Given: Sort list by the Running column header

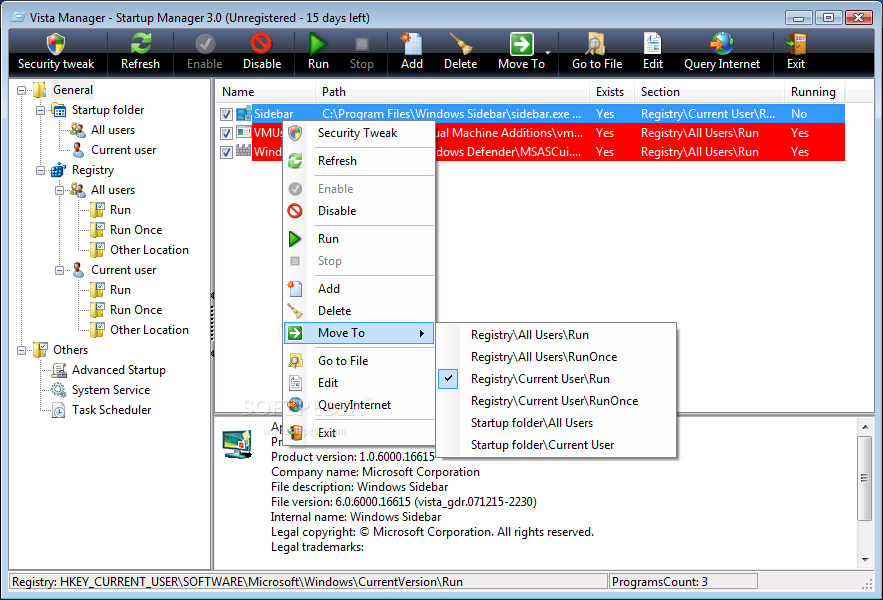Looking at the screenshot, I should click(x=815, y=92).
